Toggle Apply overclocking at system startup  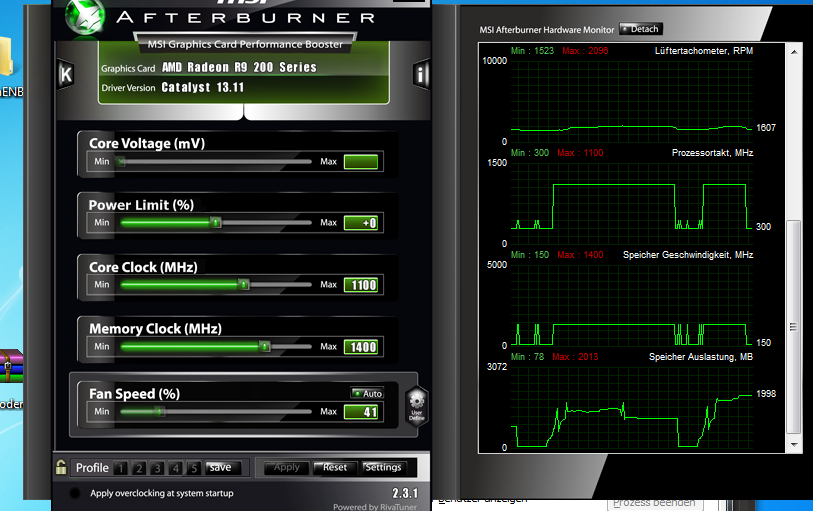point(75,493)
